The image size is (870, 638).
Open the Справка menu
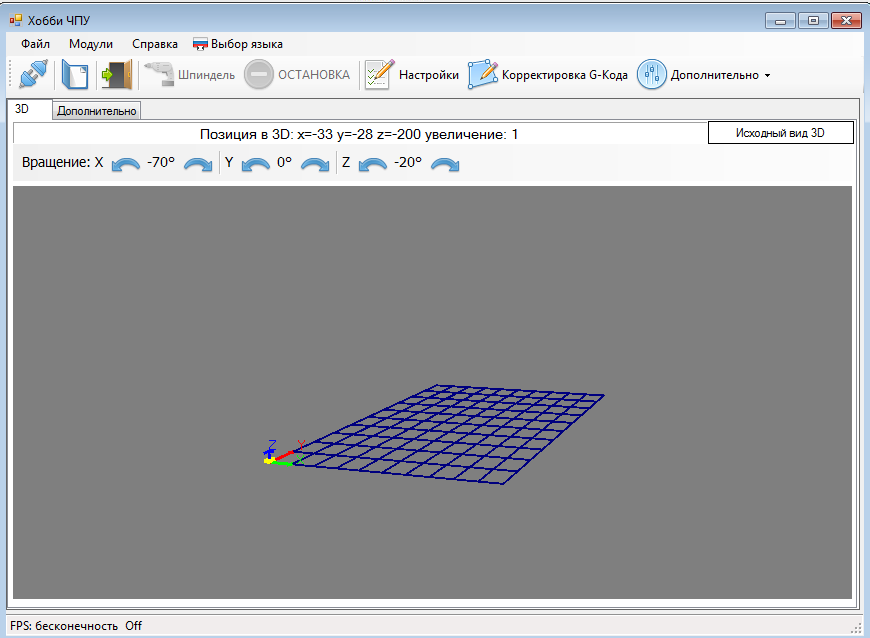point(155,44)
